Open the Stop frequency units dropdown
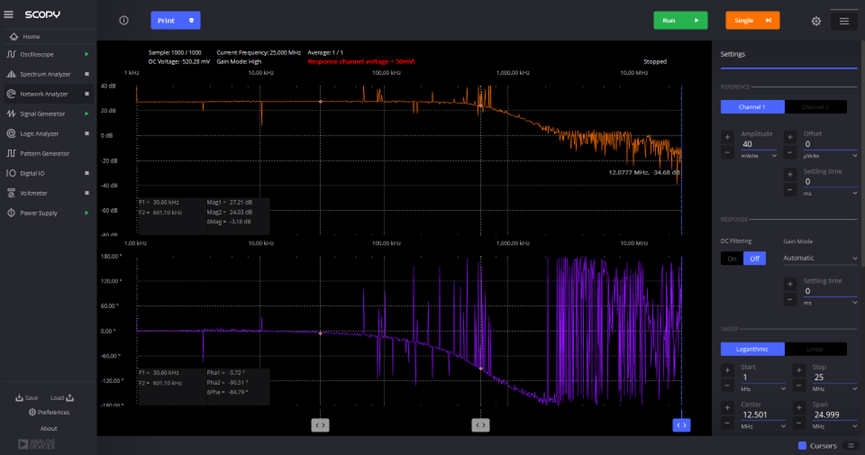The image size is (865, 455). (835, 389)
